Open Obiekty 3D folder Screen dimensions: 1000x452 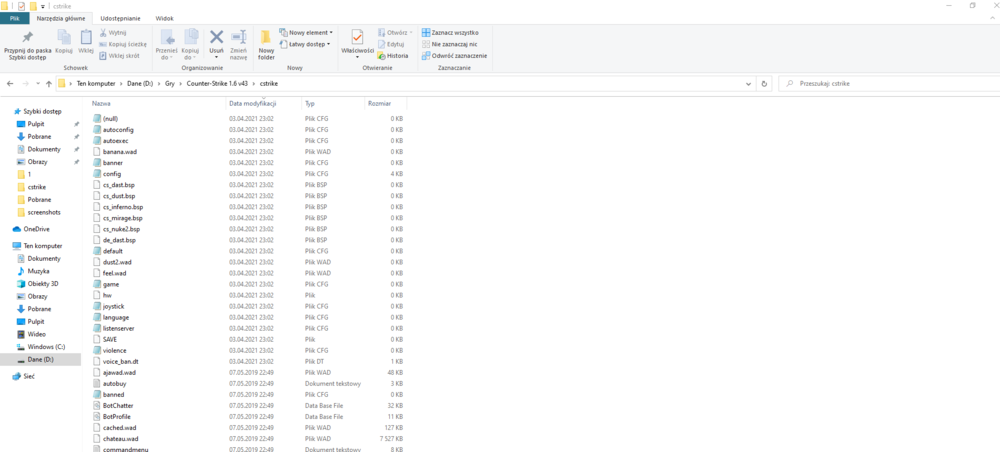41,284
